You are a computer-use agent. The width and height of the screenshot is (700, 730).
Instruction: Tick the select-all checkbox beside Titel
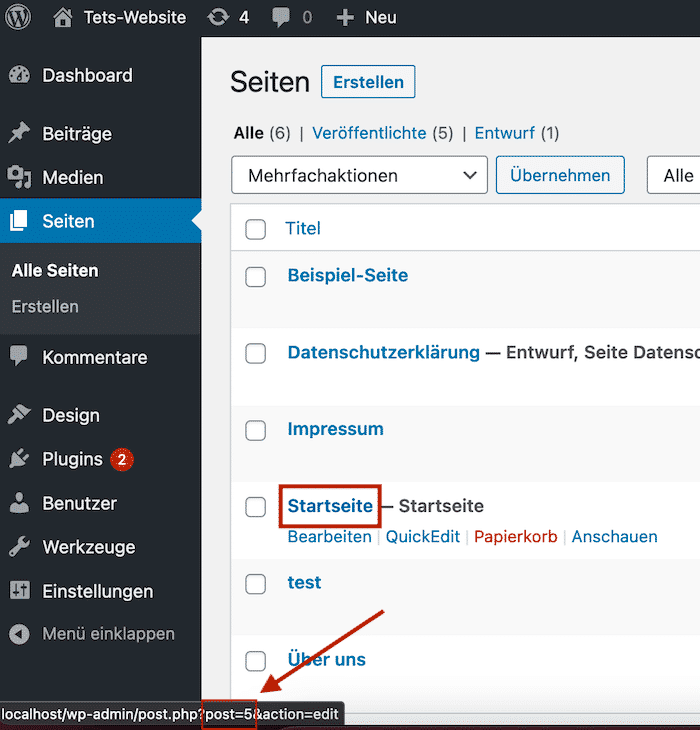click(x=256, y=229)
